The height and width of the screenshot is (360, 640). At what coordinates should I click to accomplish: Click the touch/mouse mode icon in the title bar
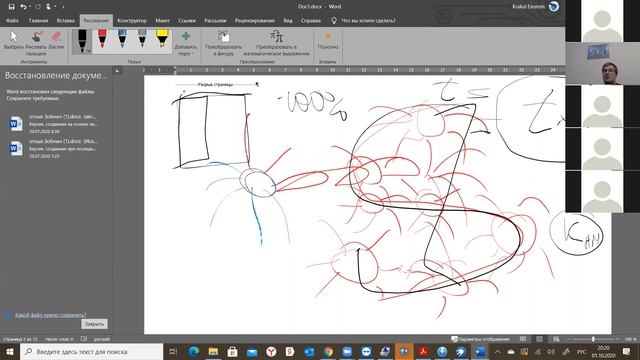pyautogui.click(x=49, y=7)
